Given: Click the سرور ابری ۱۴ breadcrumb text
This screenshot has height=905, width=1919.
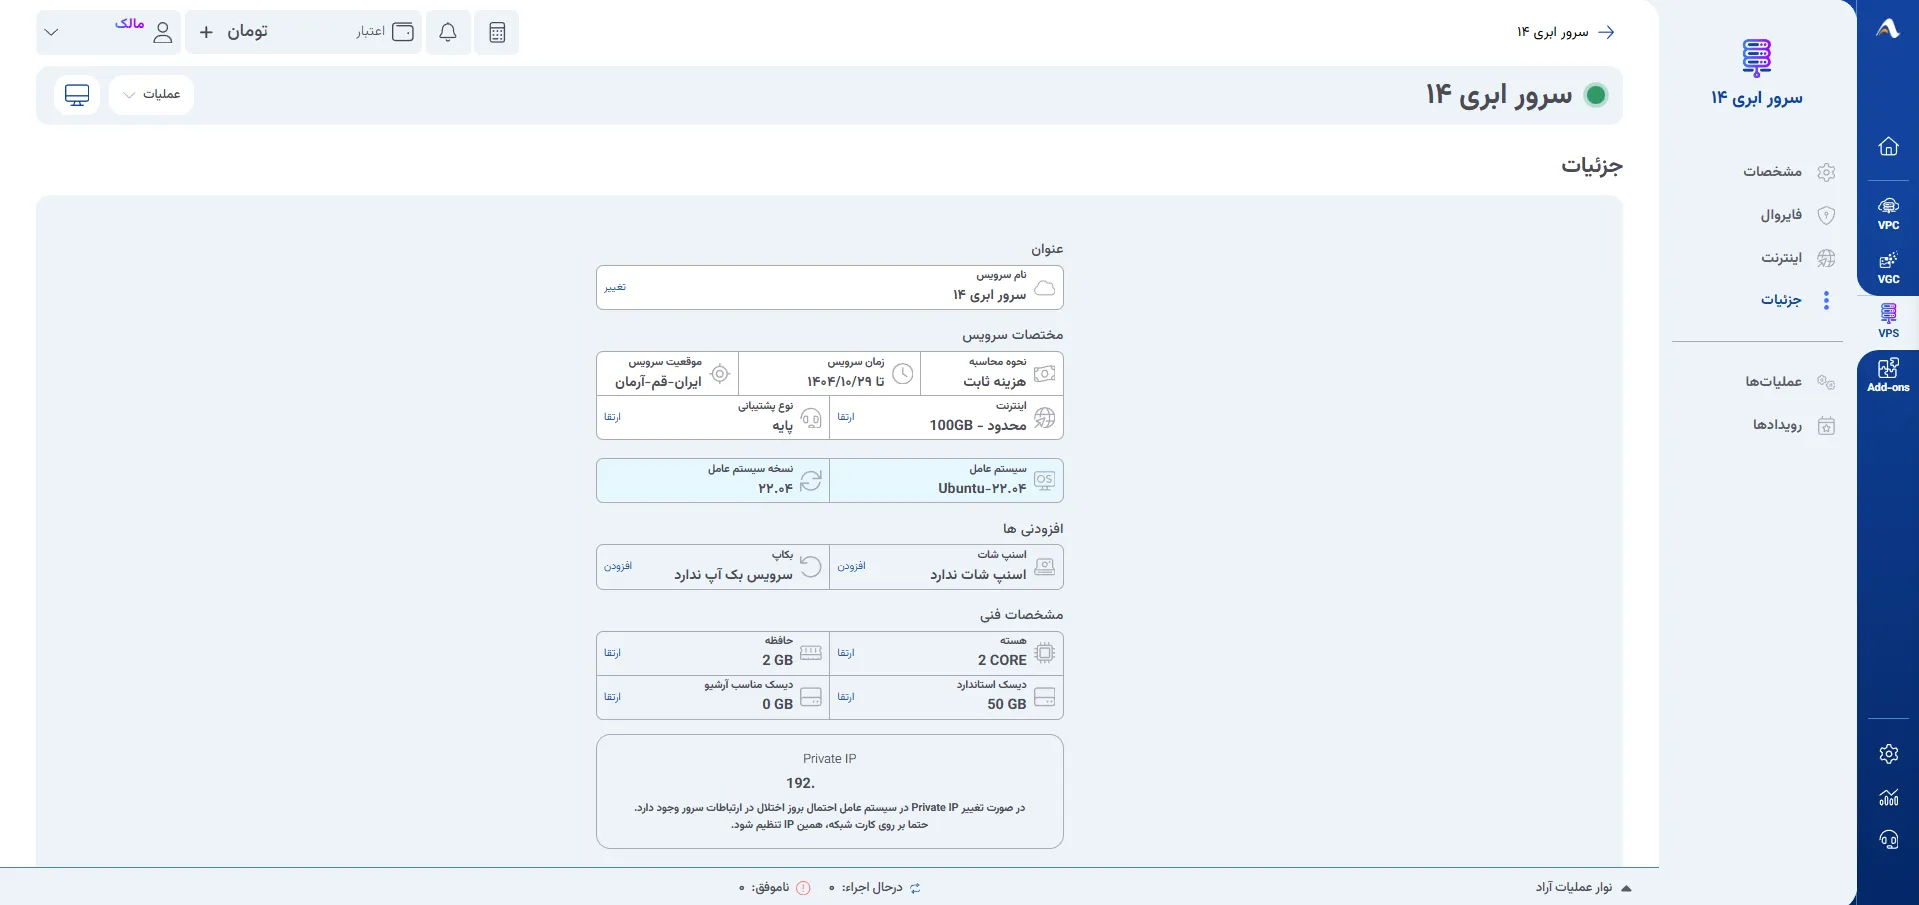Looking at the screenshot, I should coord(1552,32).
